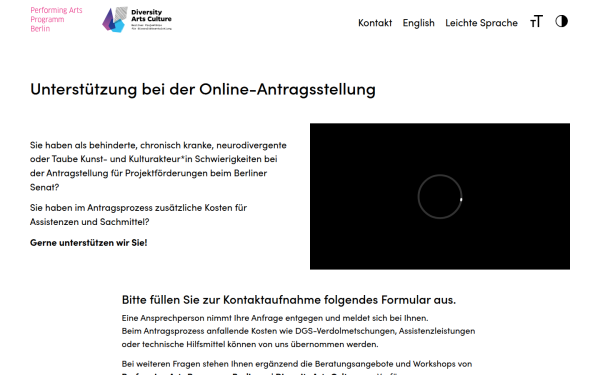This screenshot has height=375, width=600.
Task: Click the heading "Unterstützung bei der Online-Antragsstellung"
Action: tap(203, 90)
